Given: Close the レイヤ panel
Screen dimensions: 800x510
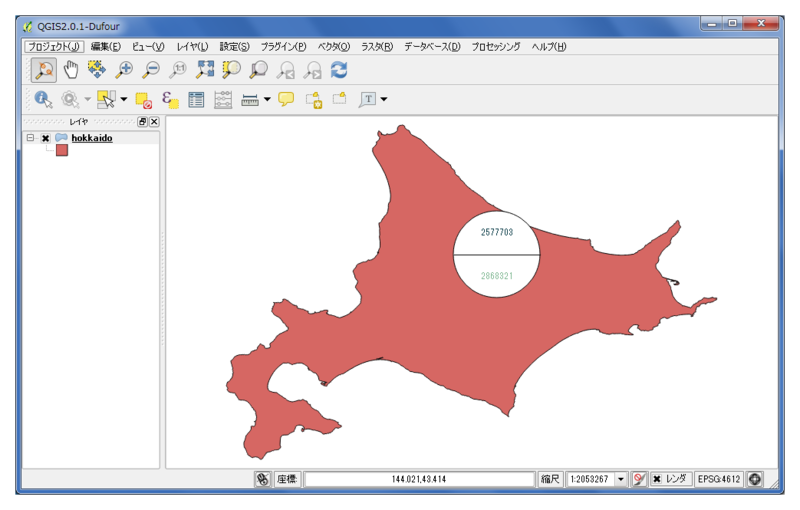Looking at the screenshot, I should tap(154, 121).
